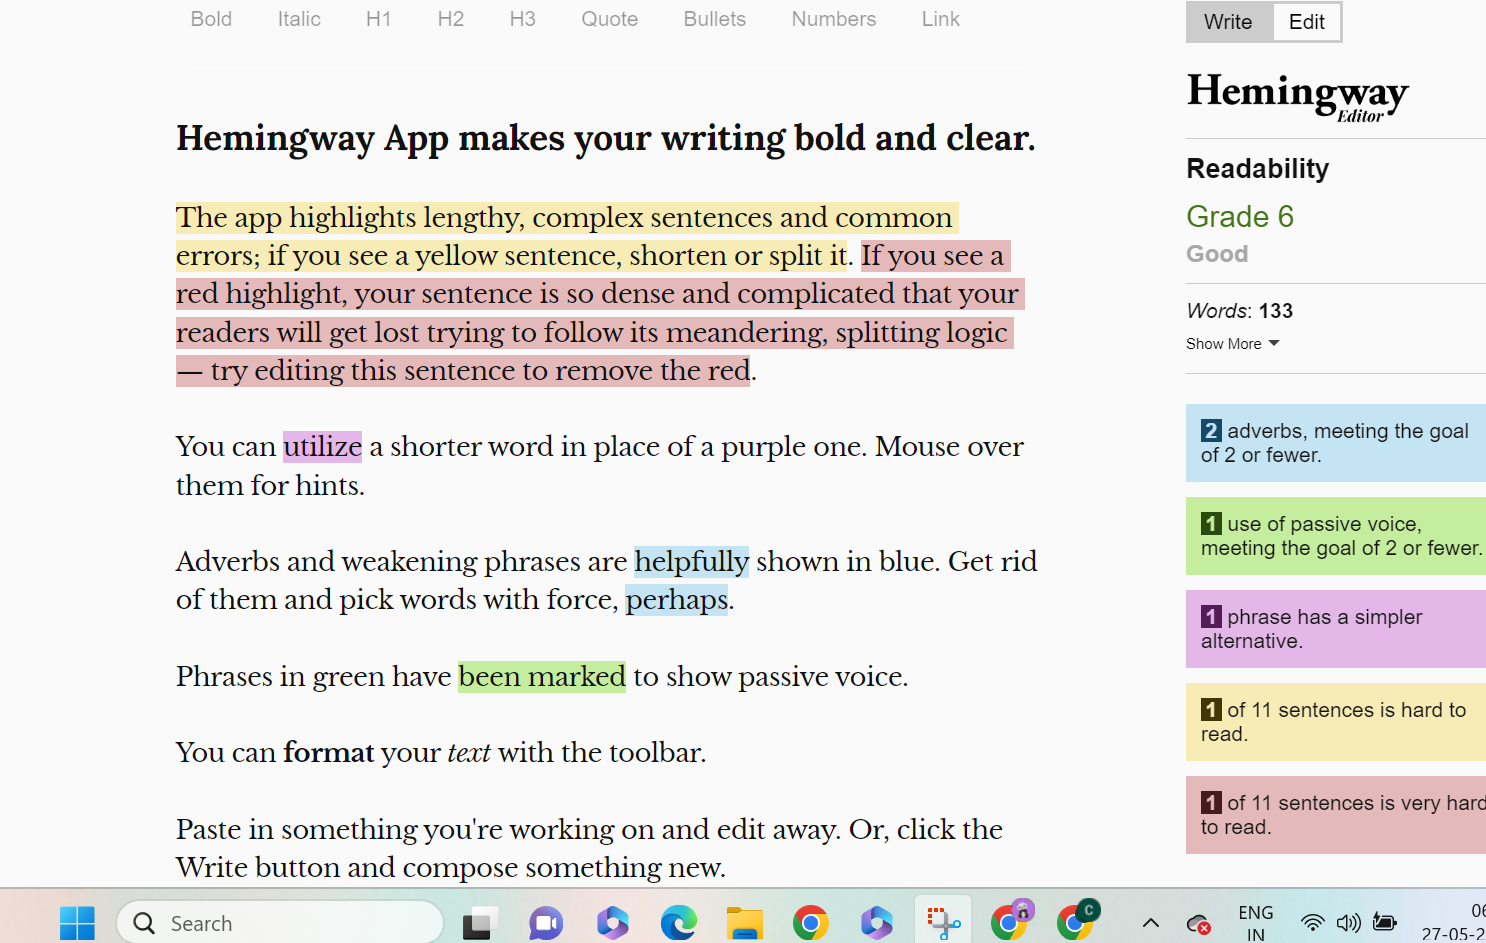The width and height of the screenshot is (1486, 943).
Task: Click the purple highlighted word 'utilize'
Action: [x=322, y=447]
